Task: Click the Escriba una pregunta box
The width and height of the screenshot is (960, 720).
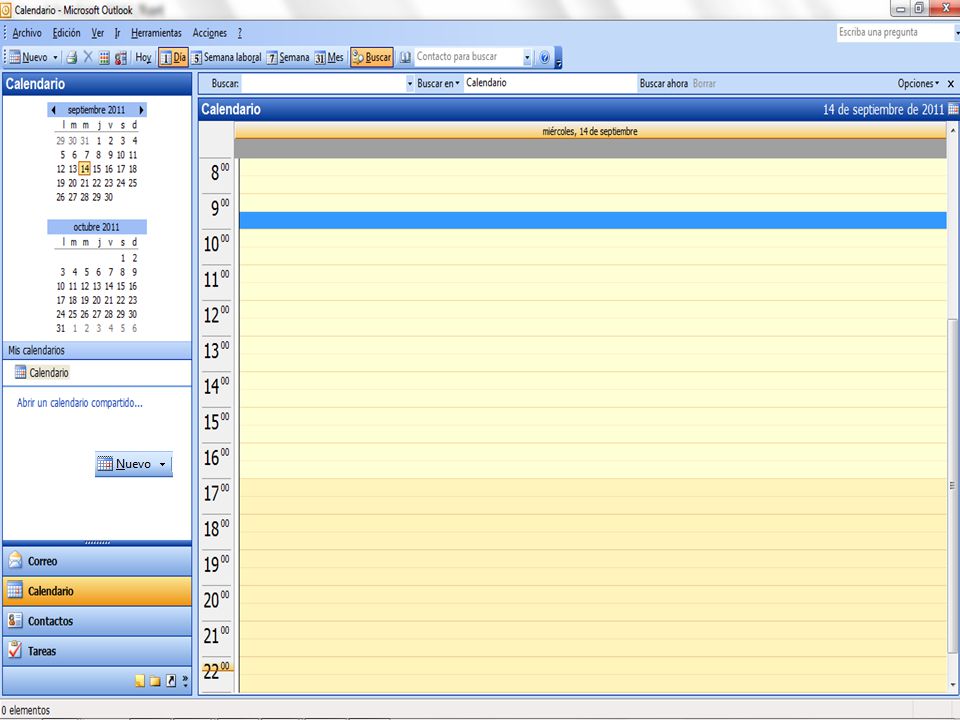Action: 895,32
